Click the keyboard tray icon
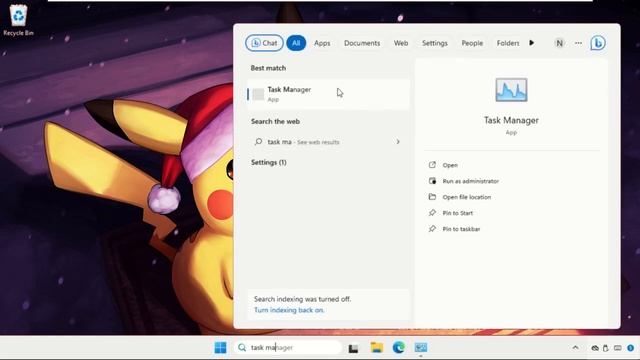The image size is (640, 360). pos(618,348)
